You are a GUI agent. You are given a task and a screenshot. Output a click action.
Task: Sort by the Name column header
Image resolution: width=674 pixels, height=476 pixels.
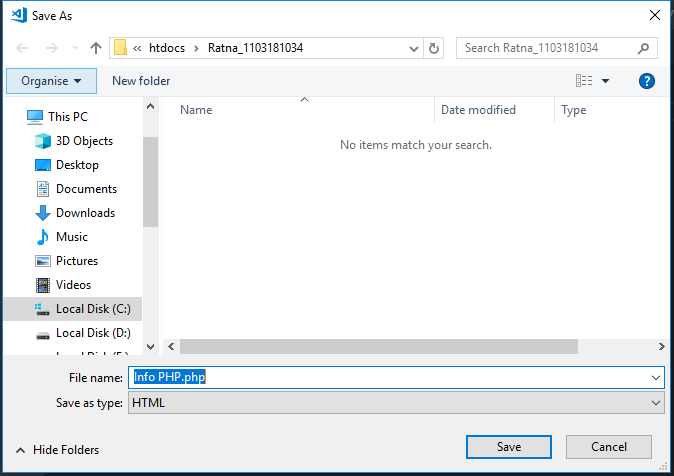tap(196, 110)
